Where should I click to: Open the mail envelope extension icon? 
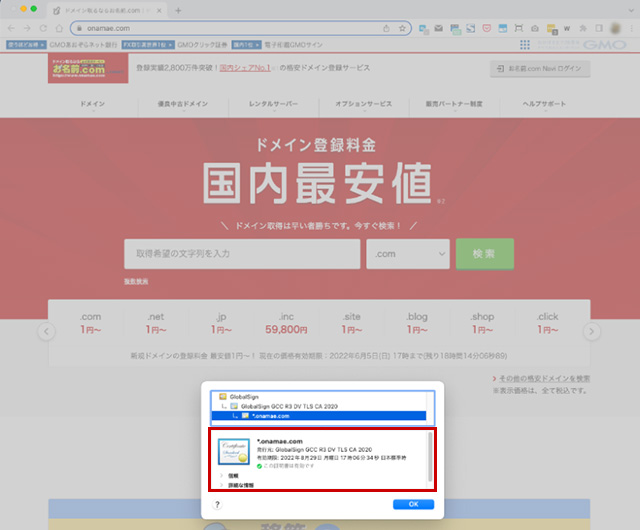click(438, 28)
